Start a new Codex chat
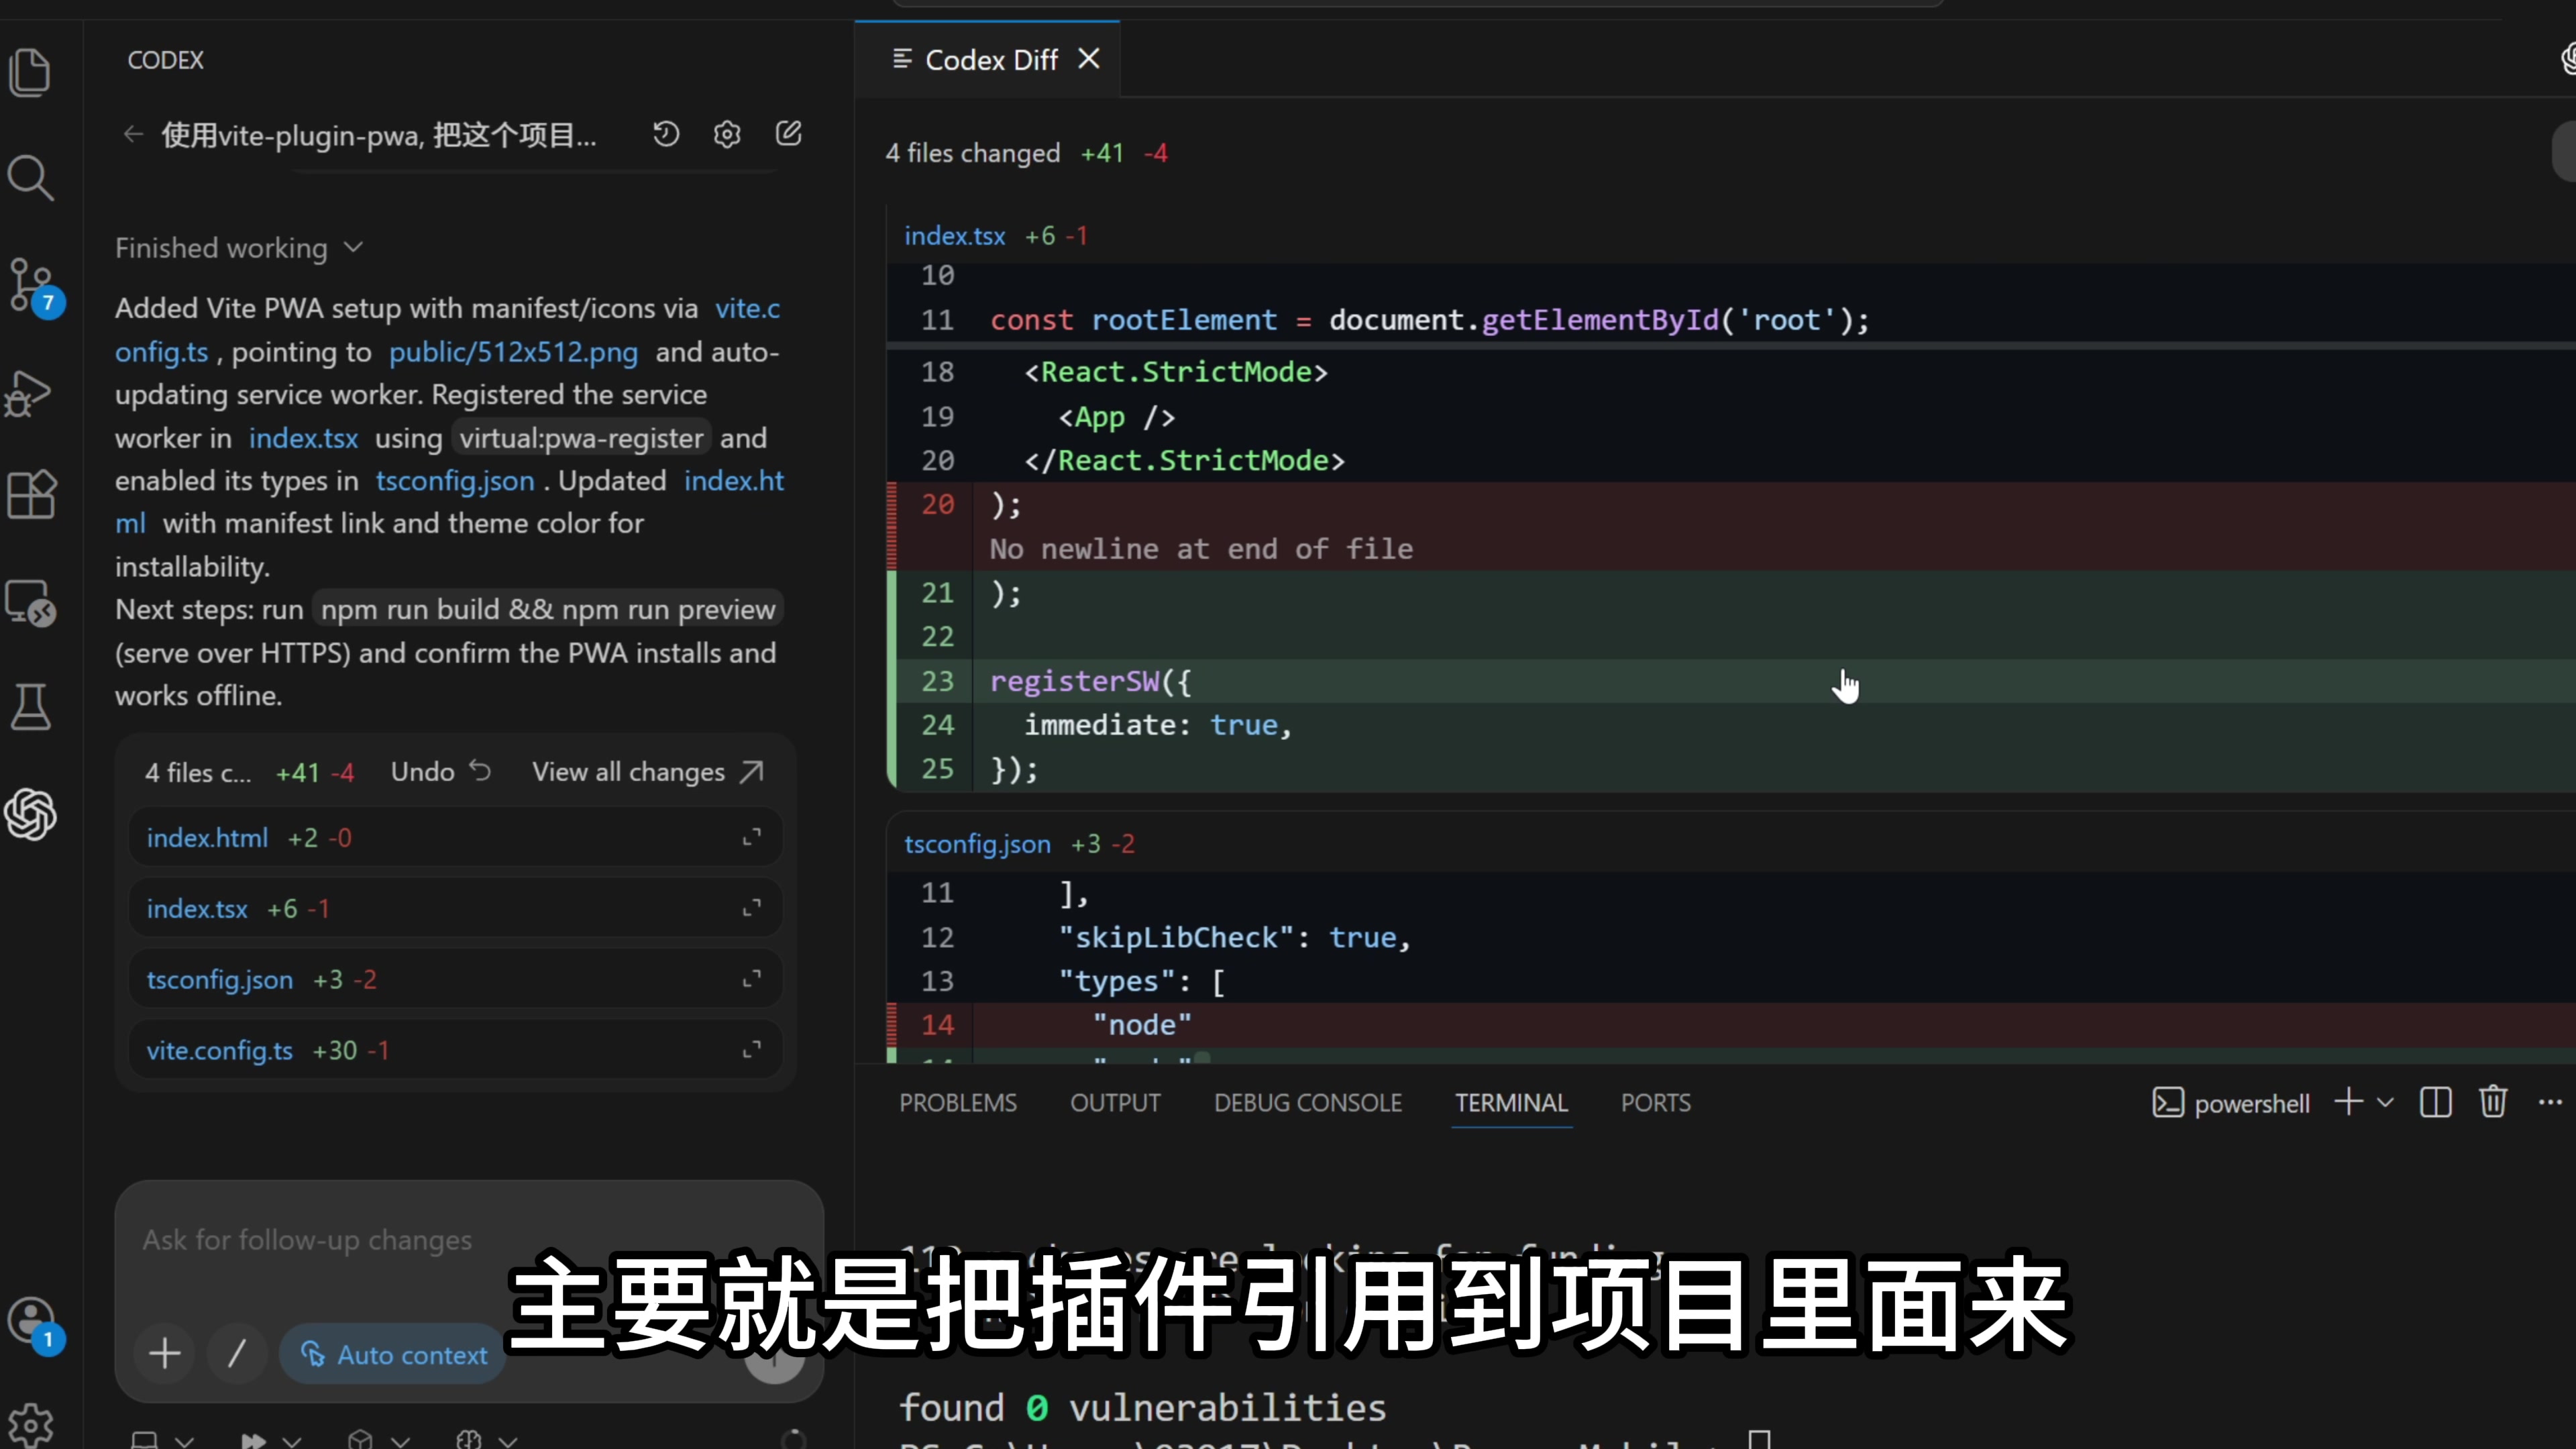The image size is (2576, 1449). pos(789,134)
